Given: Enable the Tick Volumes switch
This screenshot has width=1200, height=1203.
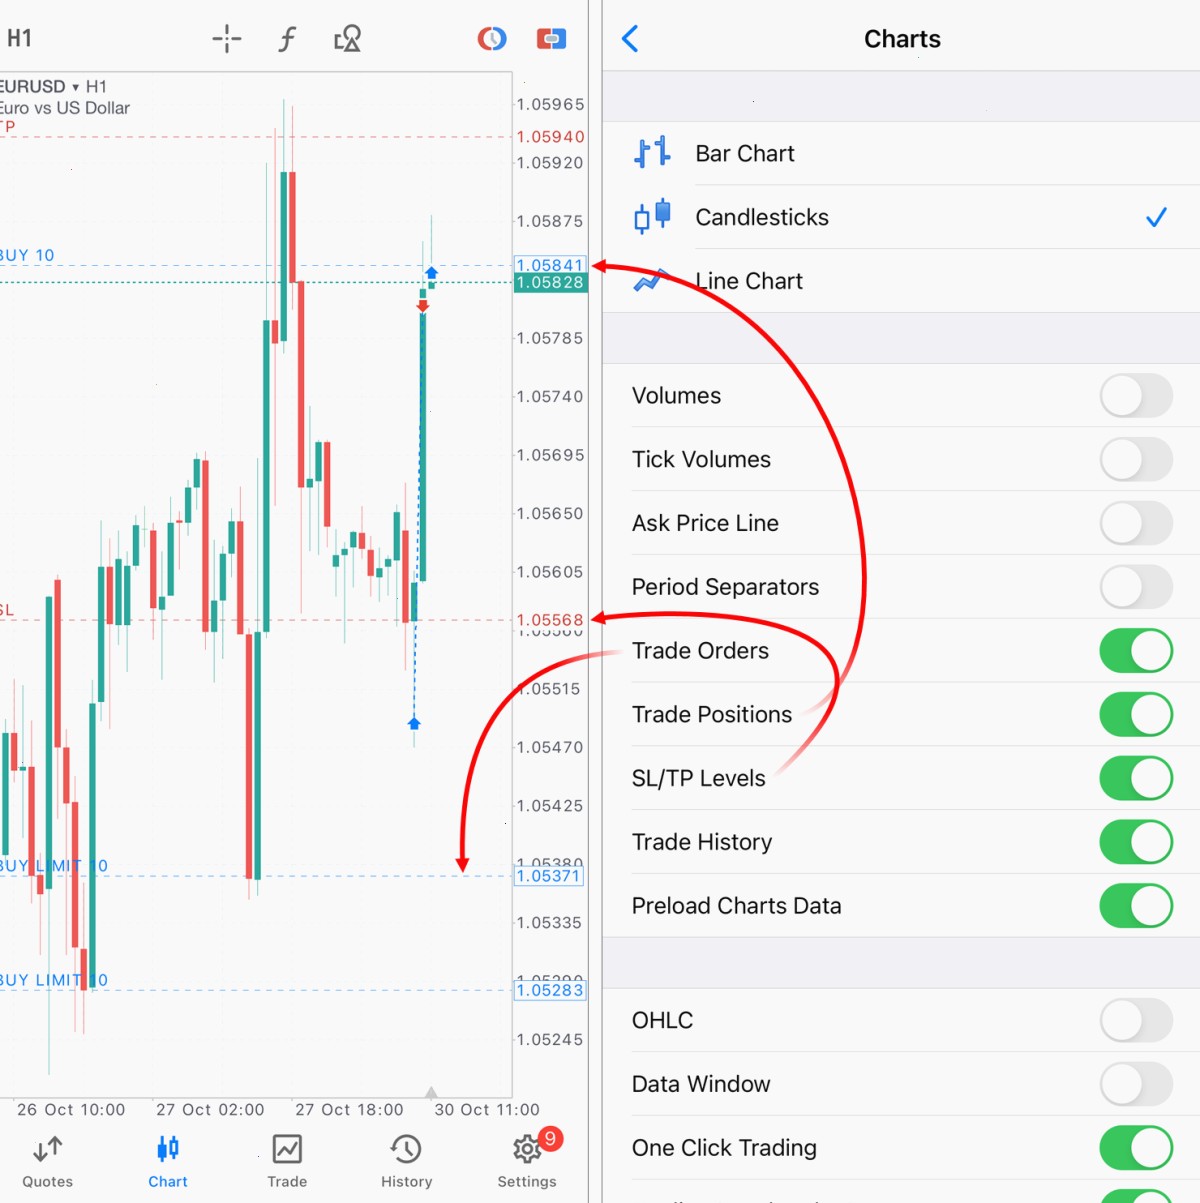Looking at the screenshot, I should (x=1136, y=460).
